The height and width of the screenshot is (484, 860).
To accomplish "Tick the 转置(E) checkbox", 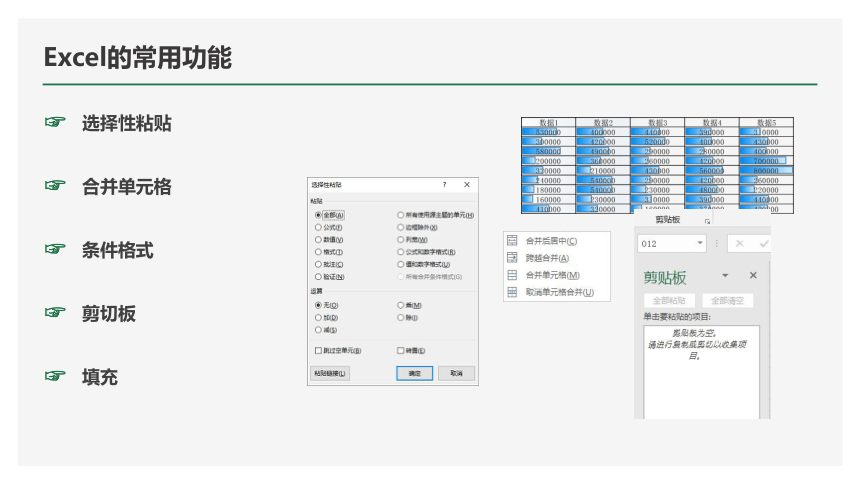I will tap(400, 351).
